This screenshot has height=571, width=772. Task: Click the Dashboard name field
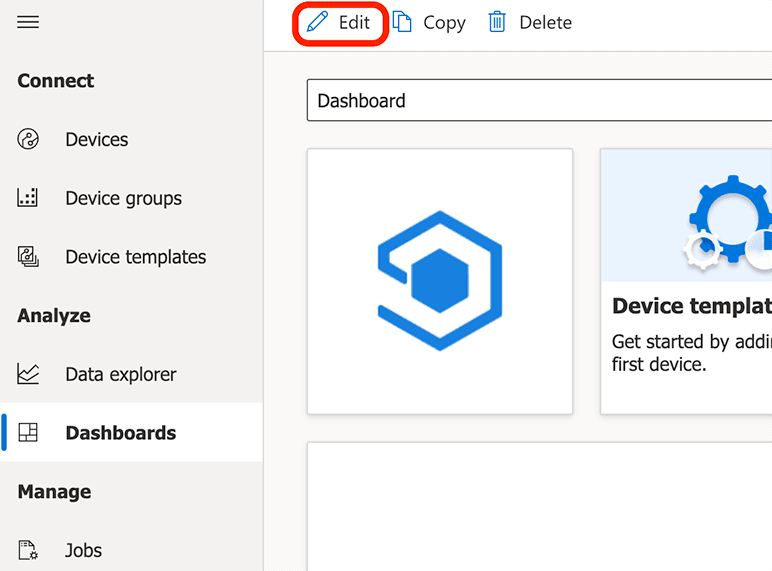(539, 100)
